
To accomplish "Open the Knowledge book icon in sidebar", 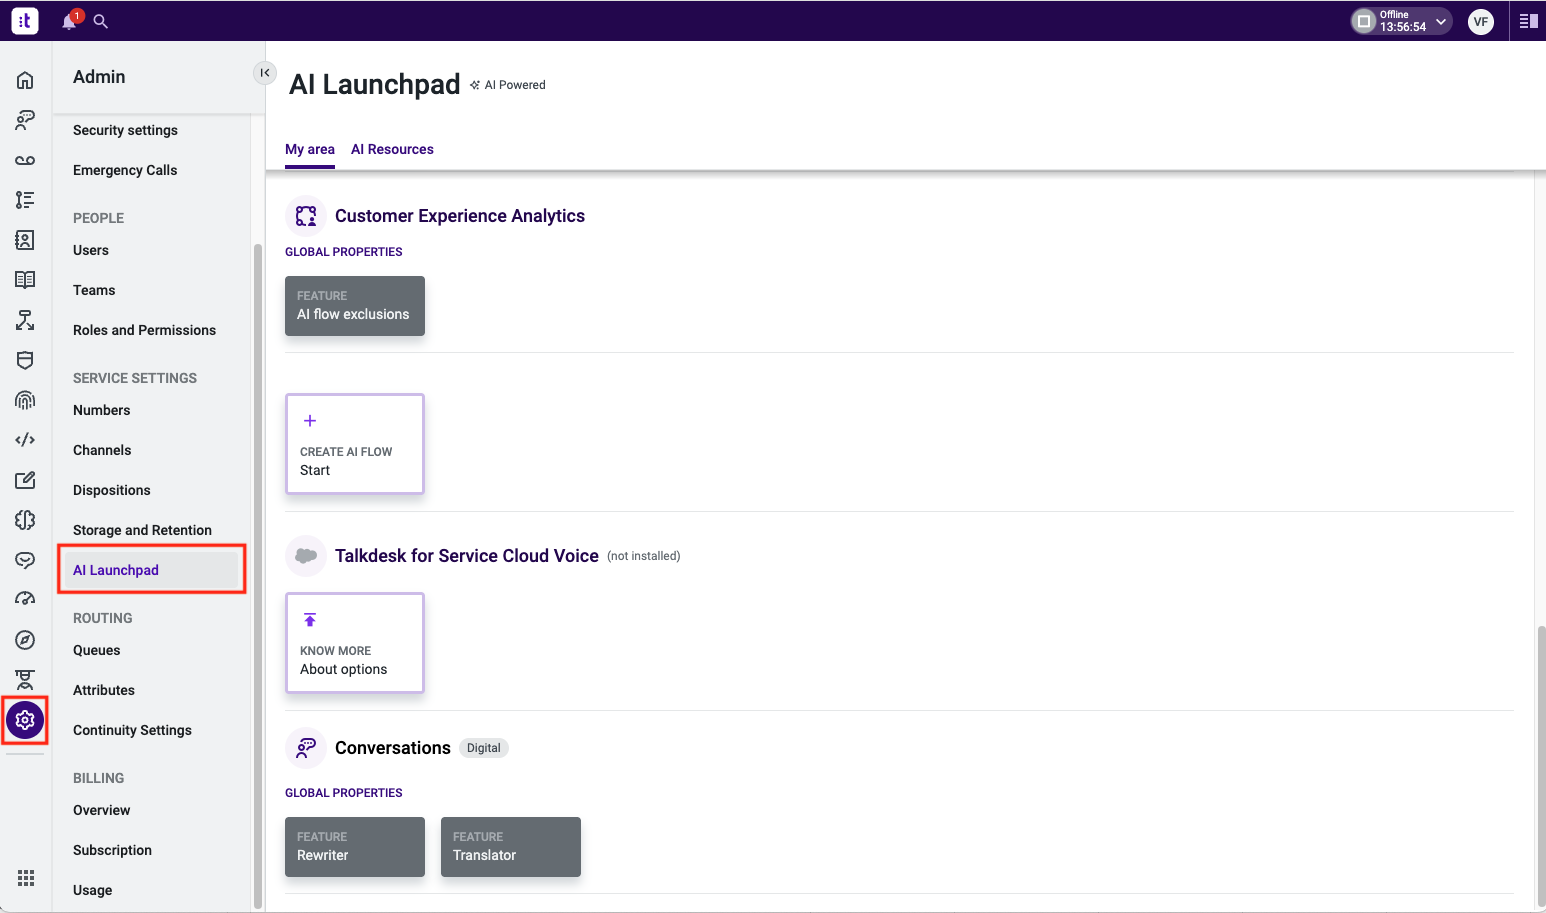I will click(25, 280).
